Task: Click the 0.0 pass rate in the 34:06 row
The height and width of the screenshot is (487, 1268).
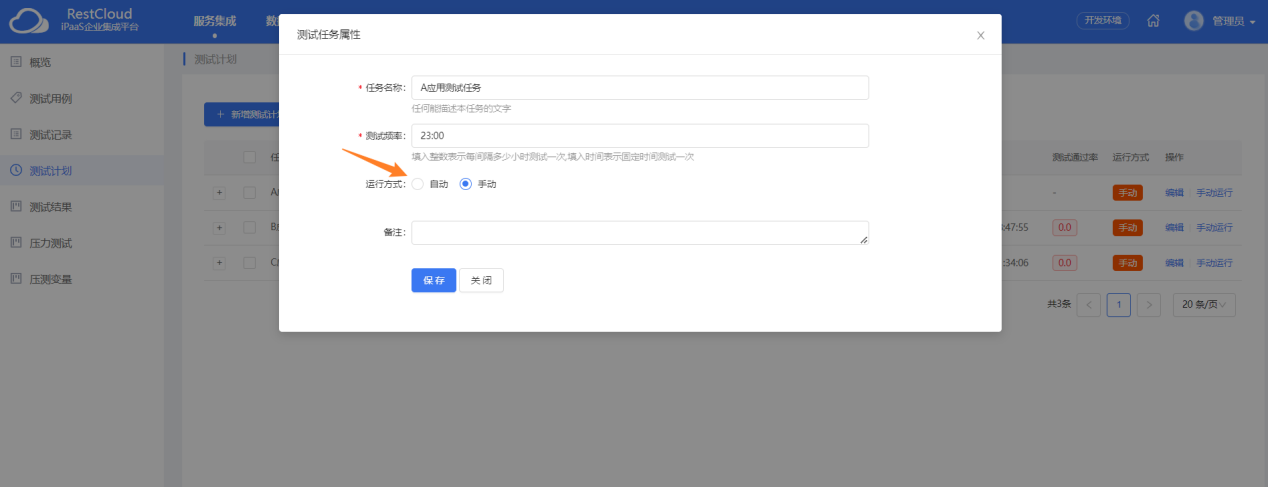Action: coord(1065,263)
